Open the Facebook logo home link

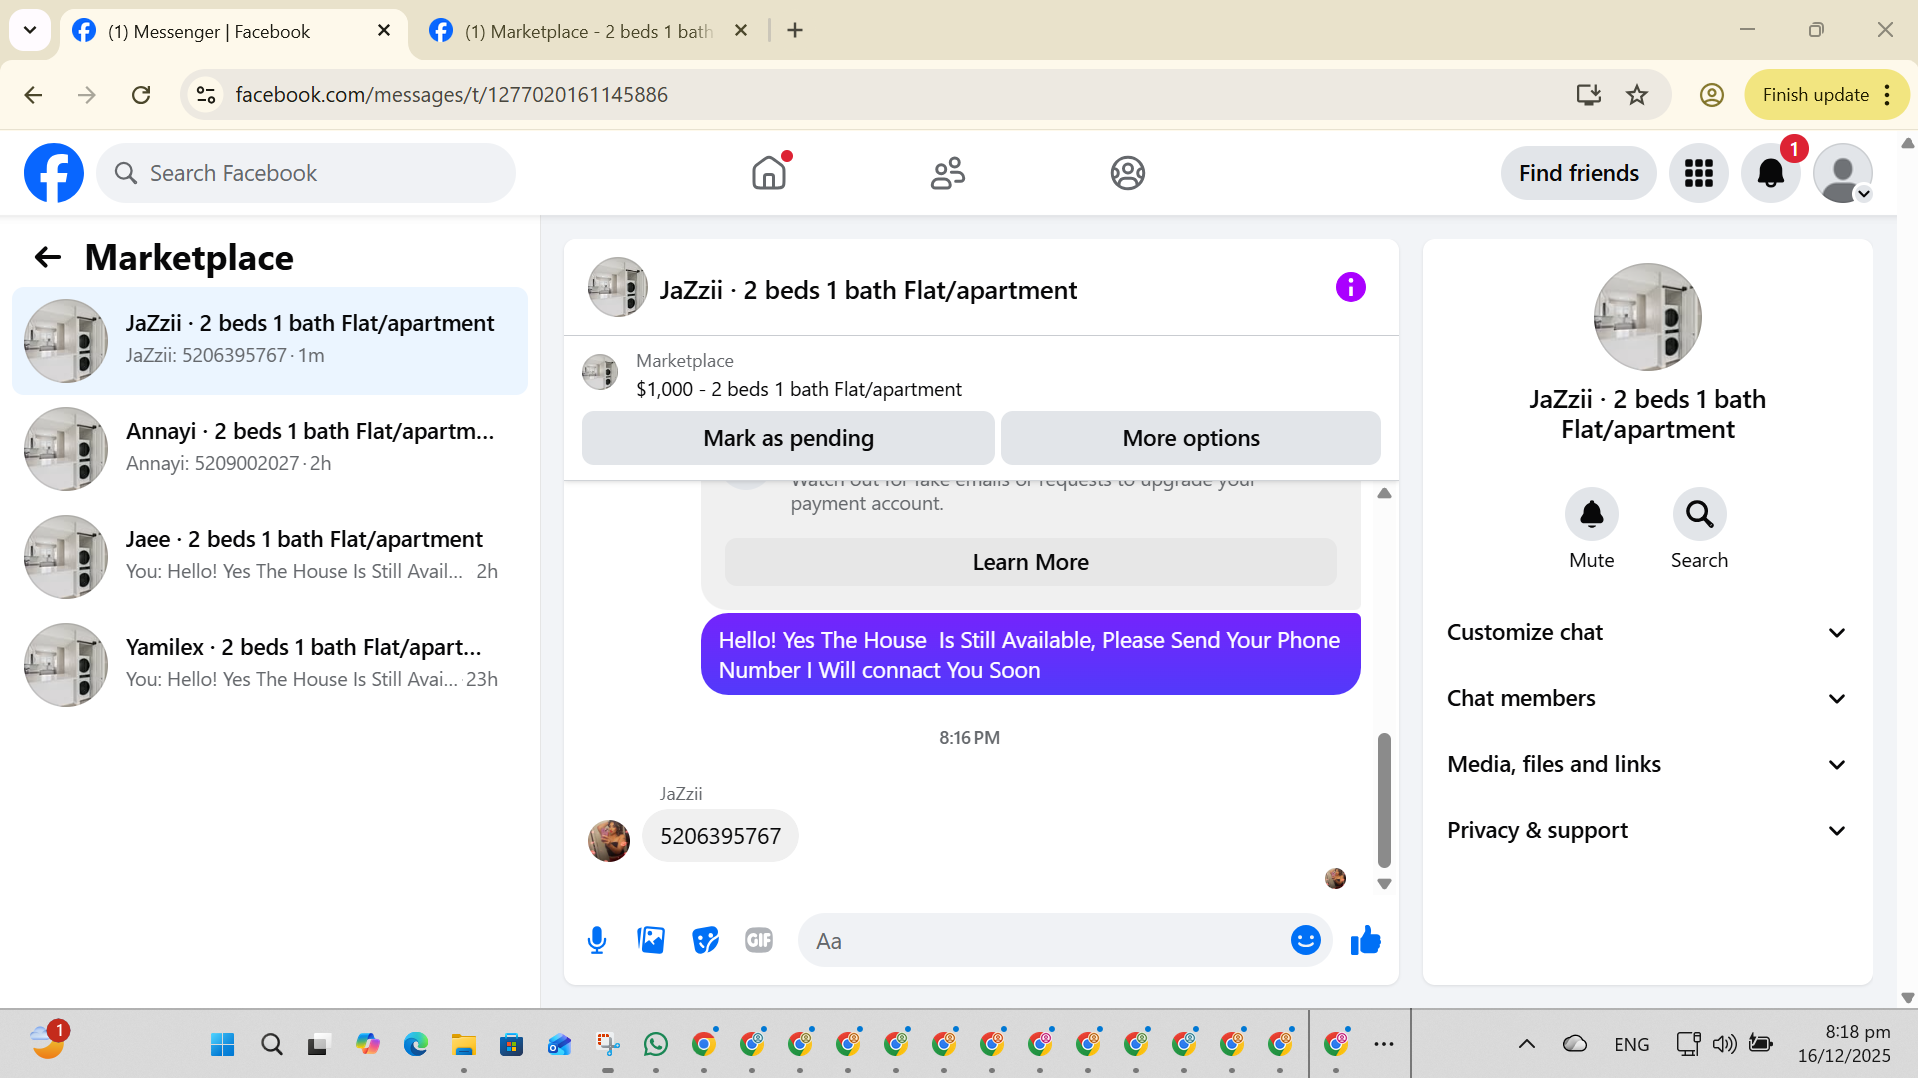tap(54, 173)
